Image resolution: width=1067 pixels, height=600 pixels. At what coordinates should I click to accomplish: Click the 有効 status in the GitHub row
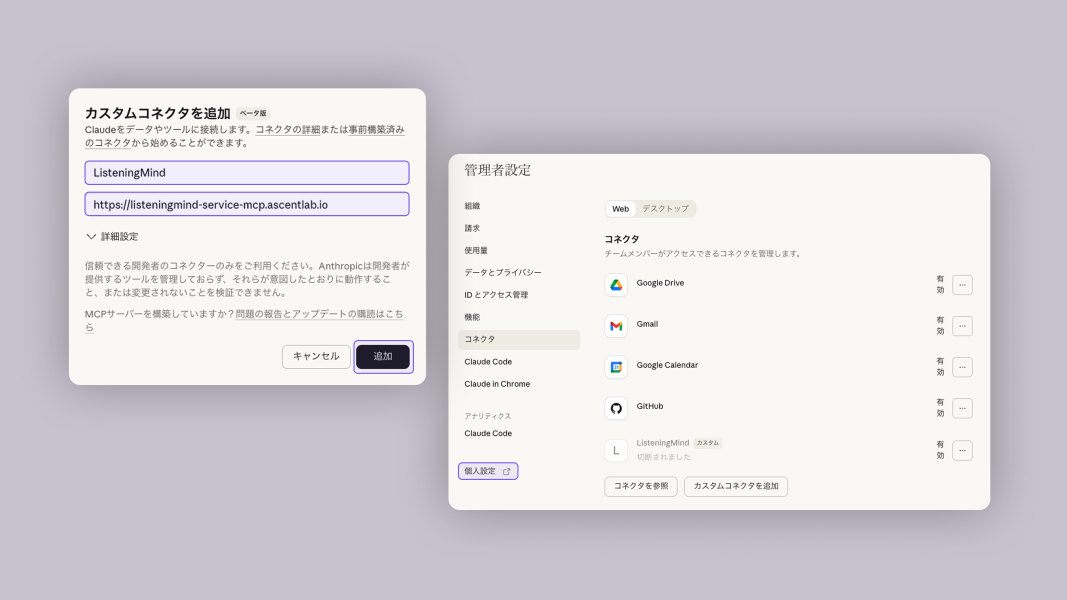coord(940,407)
